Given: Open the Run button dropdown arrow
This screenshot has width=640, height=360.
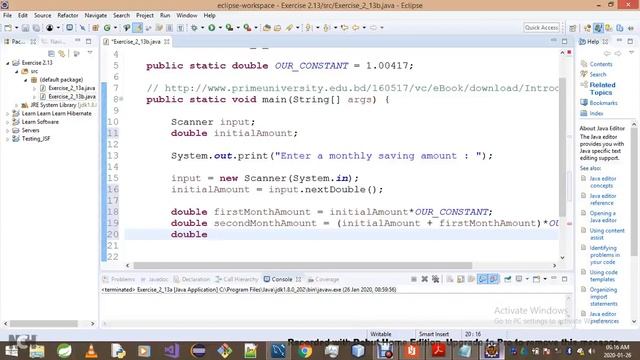Looking at the screenshot, I should click(220, 28).
